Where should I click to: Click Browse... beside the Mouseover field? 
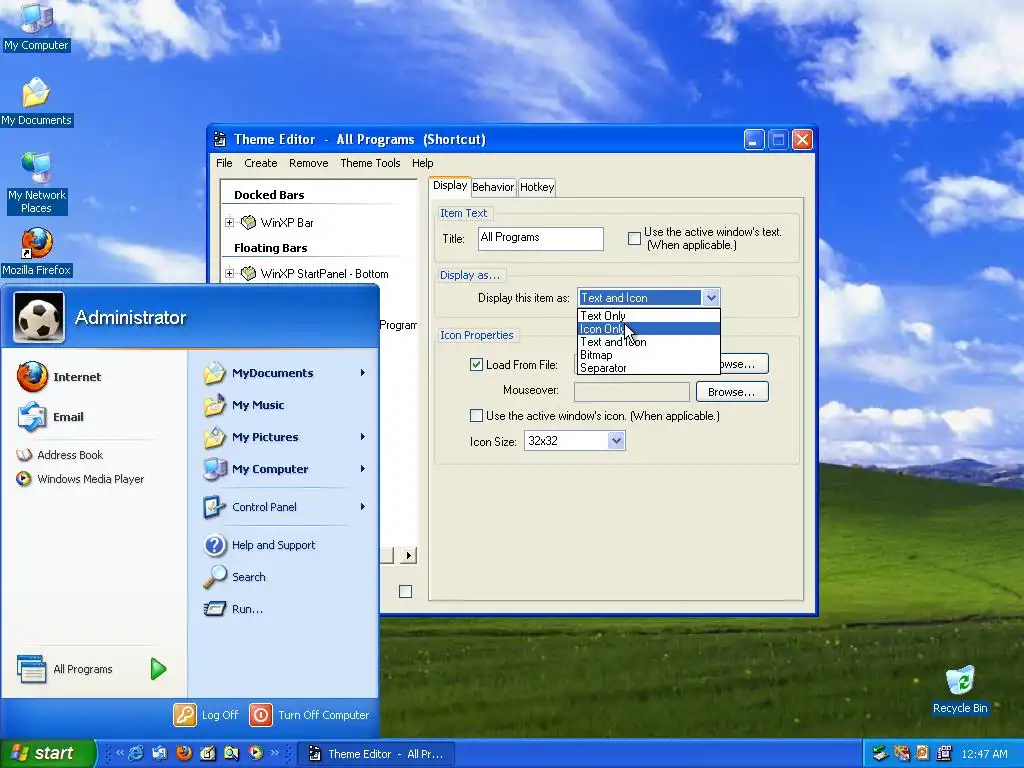pos(732,392)
